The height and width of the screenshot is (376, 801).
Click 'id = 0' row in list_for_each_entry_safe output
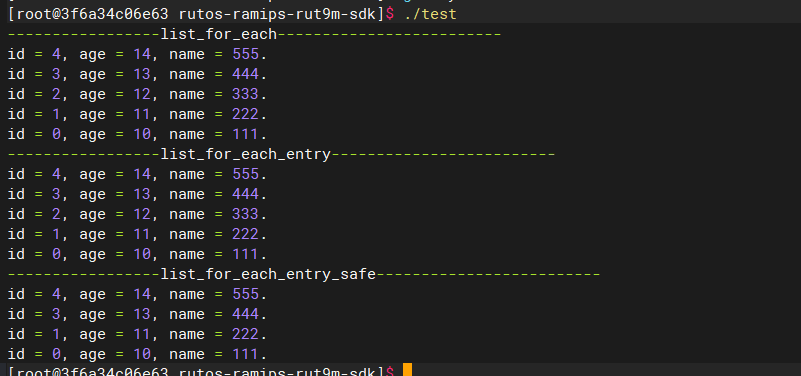tap(137, 354)
